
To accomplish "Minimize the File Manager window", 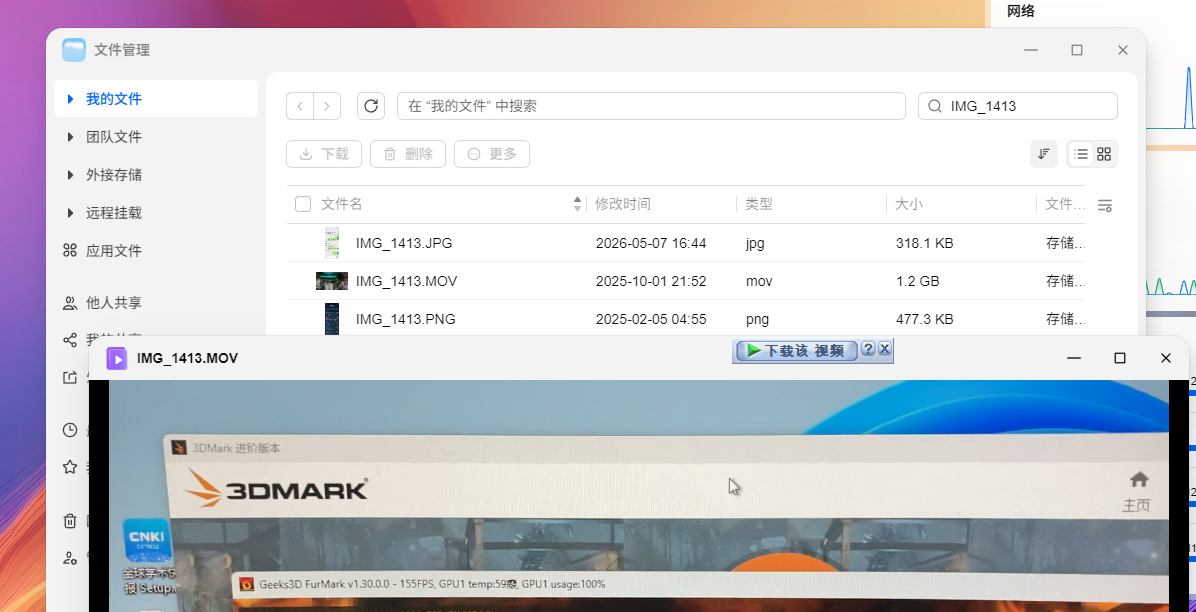I will pyautogui.click(x=1031, y=50).
